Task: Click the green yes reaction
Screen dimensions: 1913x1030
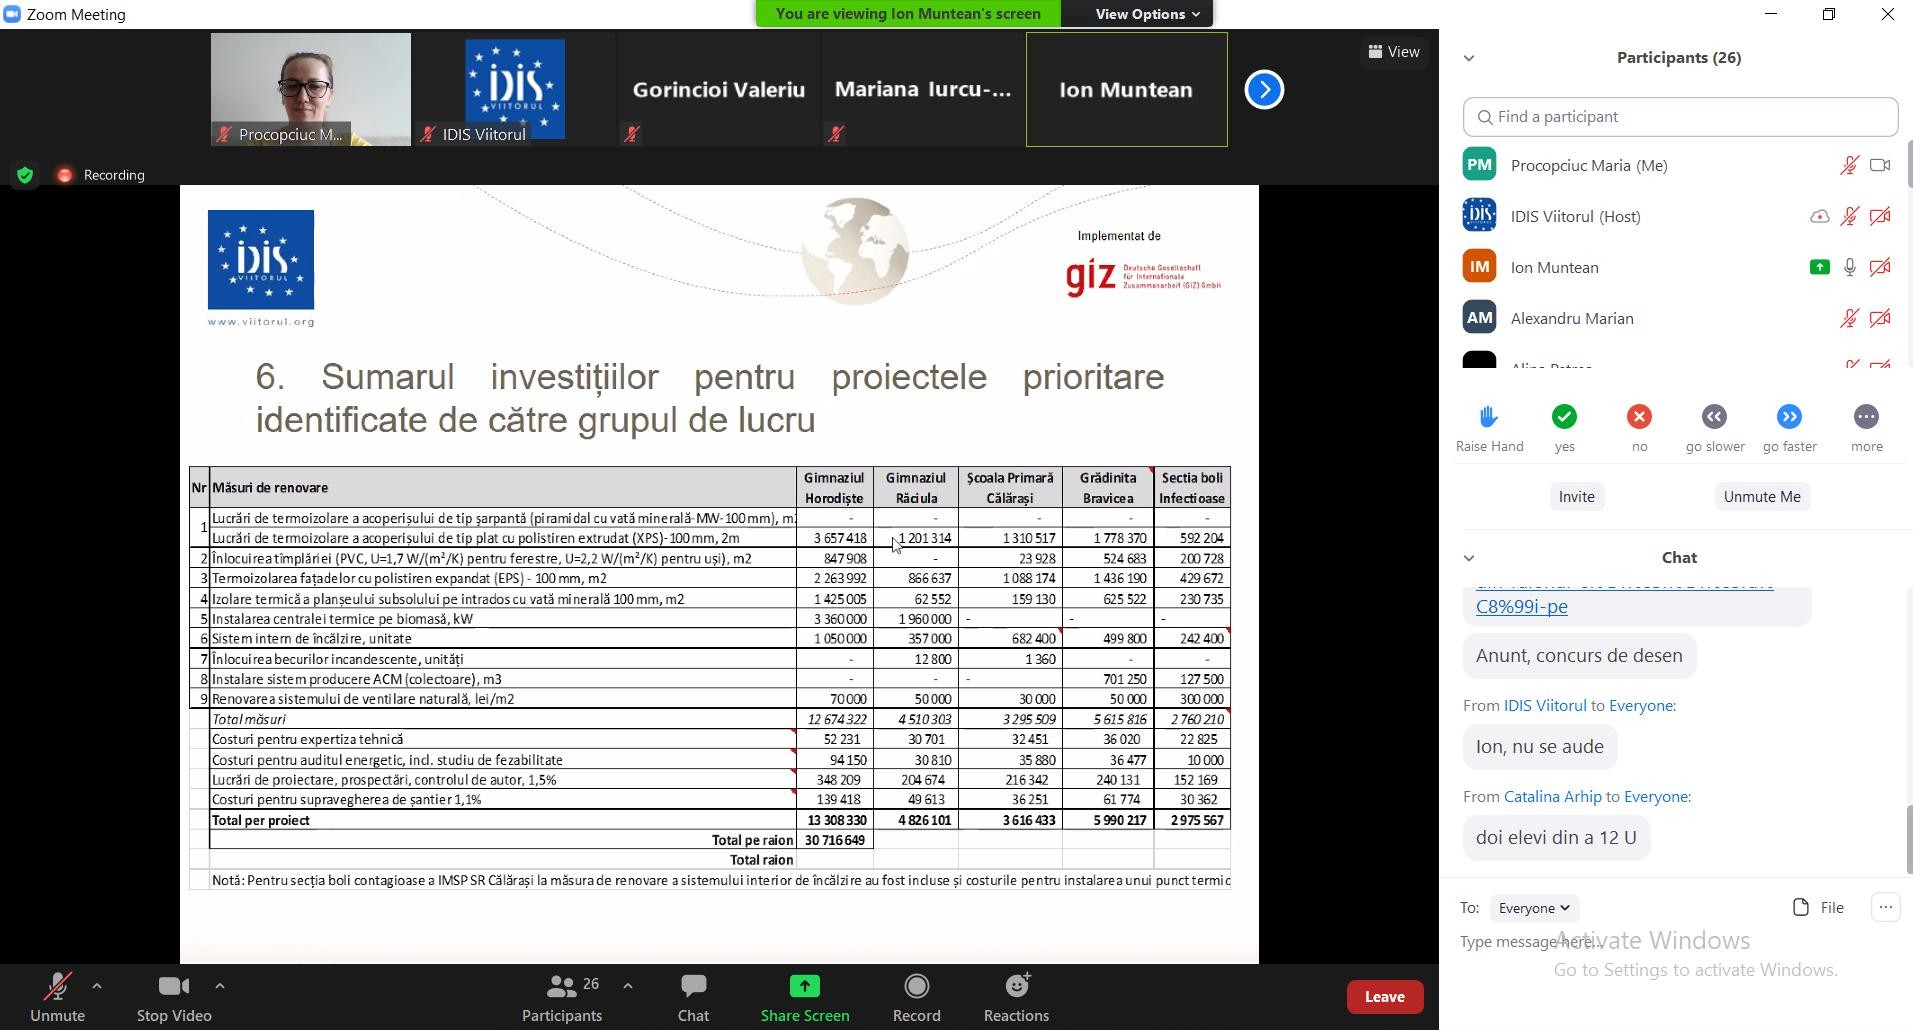Action: click(1565, 417)
